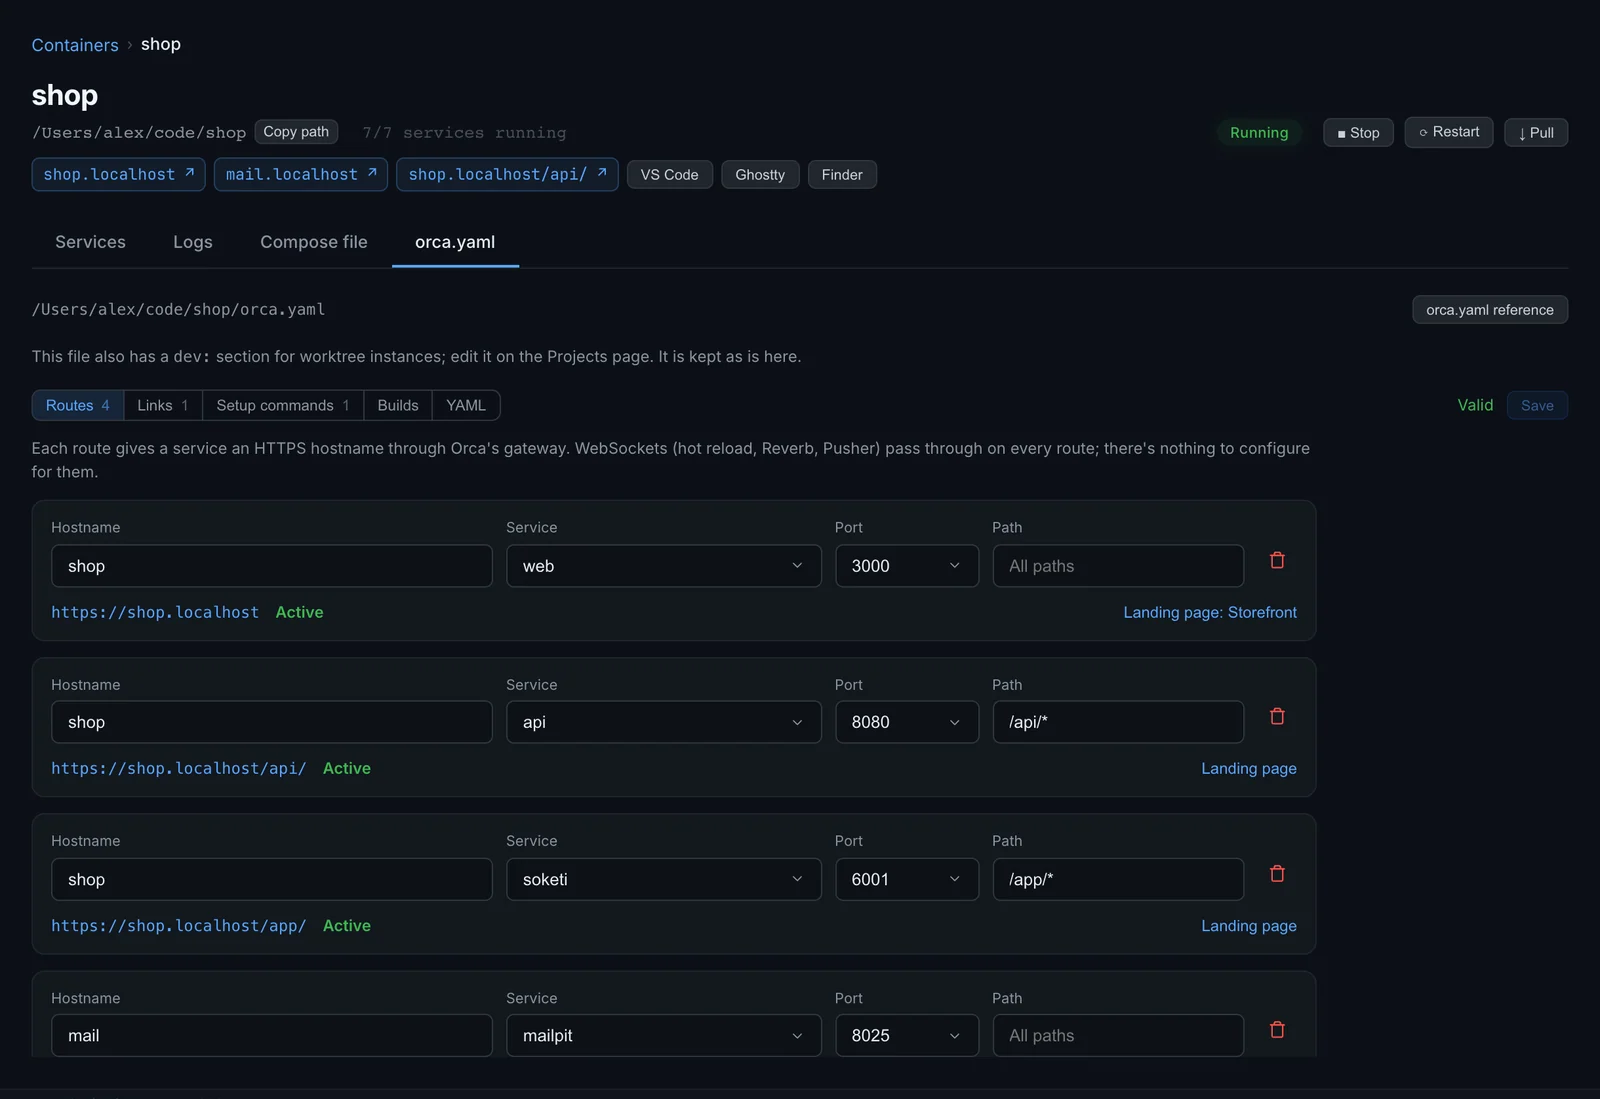Switch to the Services tab

click(90, 242)
